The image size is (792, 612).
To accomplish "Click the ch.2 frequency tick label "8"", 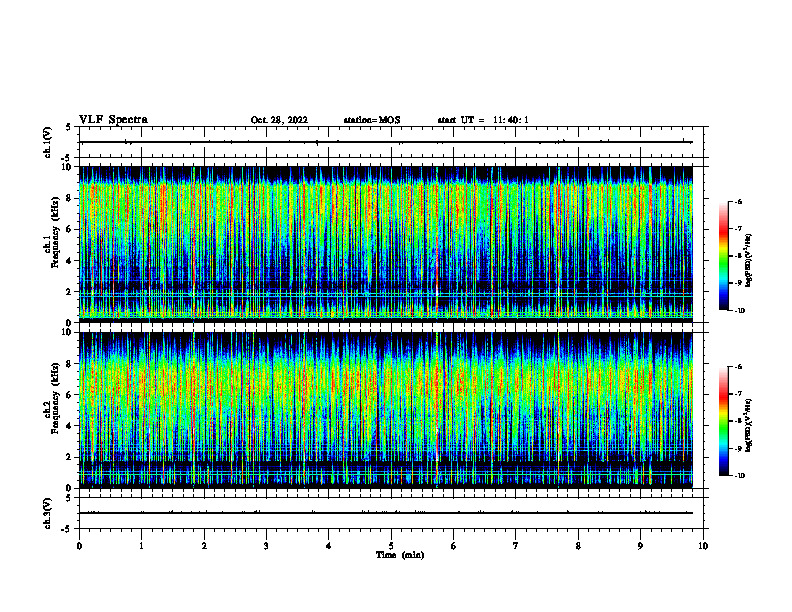I will click(x=69, y=364).
